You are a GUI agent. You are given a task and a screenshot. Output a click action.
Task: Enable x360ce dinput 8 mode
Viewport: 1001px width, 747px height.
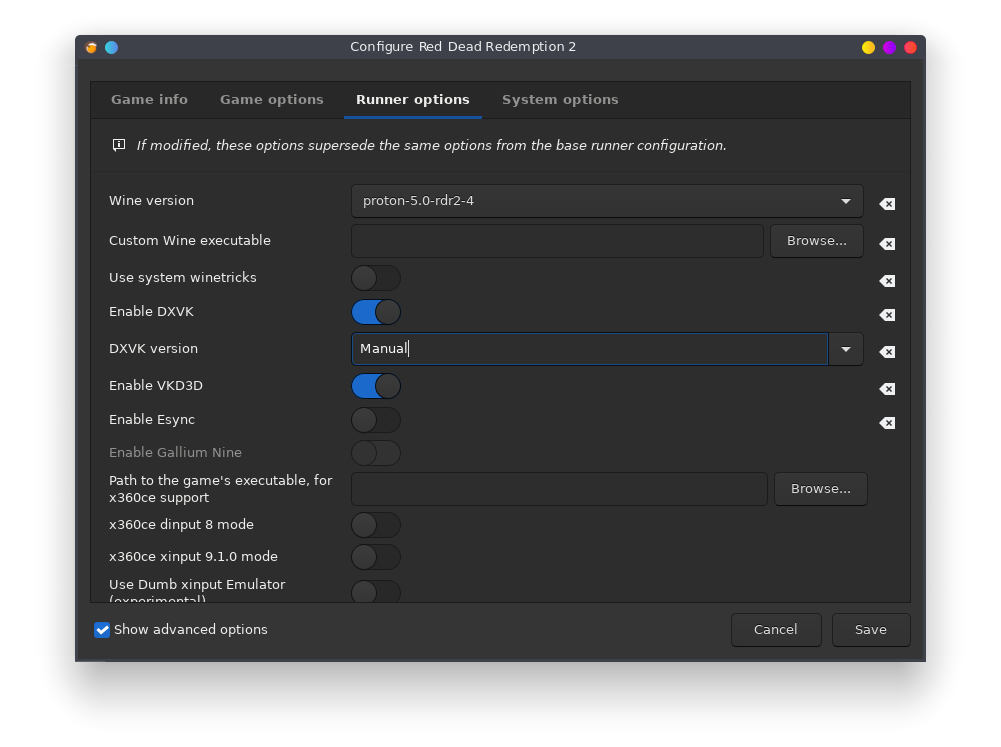pyautogui.click(x=376, y=525)
